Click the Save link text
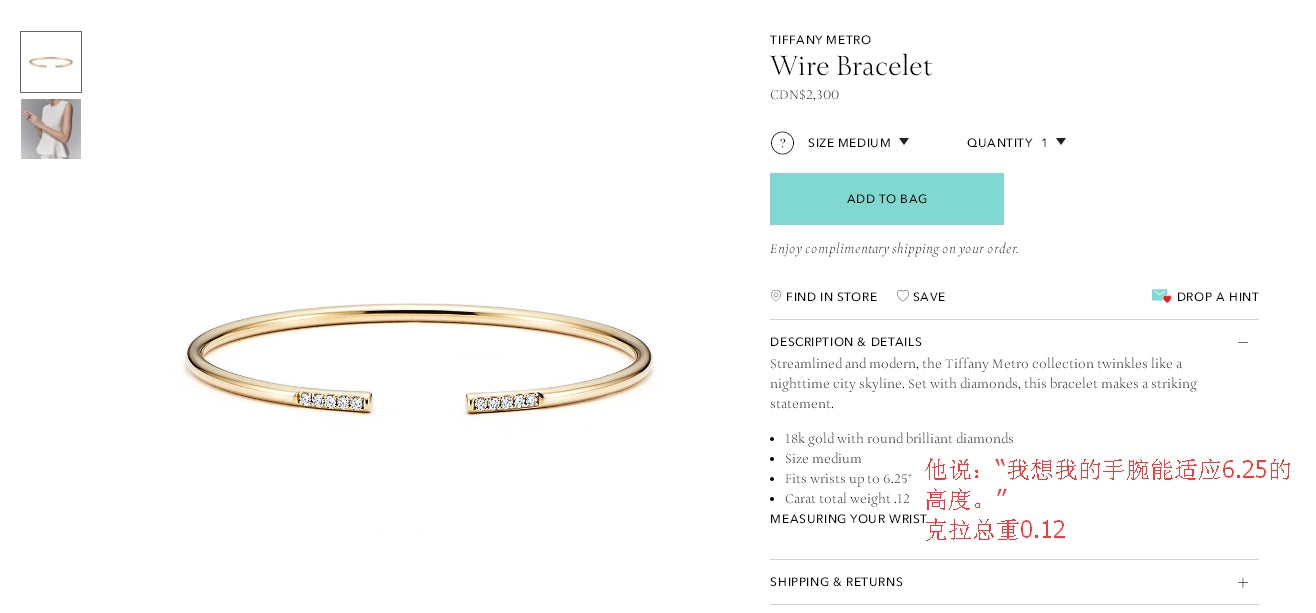 tap(929, 297)
